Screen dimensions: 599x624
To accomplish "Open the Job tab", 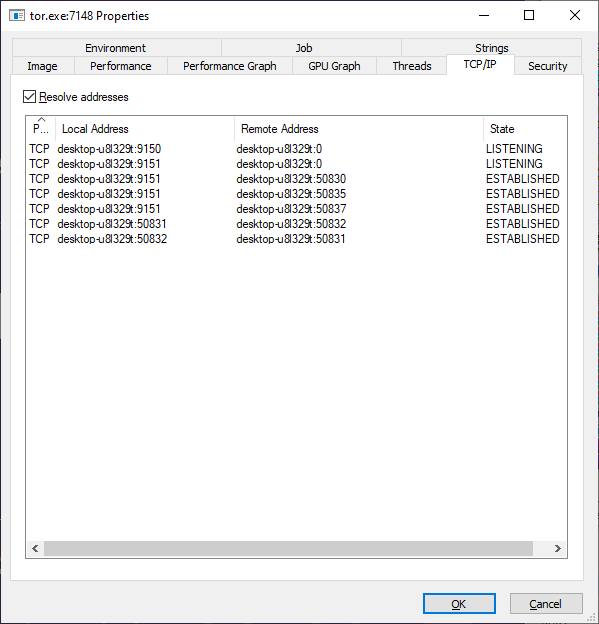I will (x=311, y=48).
